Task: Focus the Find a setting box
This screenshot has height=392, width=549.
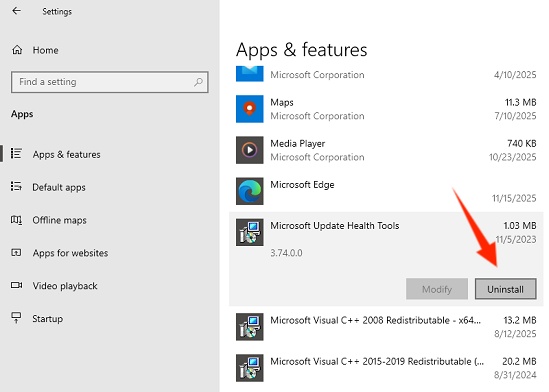Action: [110, 82]
